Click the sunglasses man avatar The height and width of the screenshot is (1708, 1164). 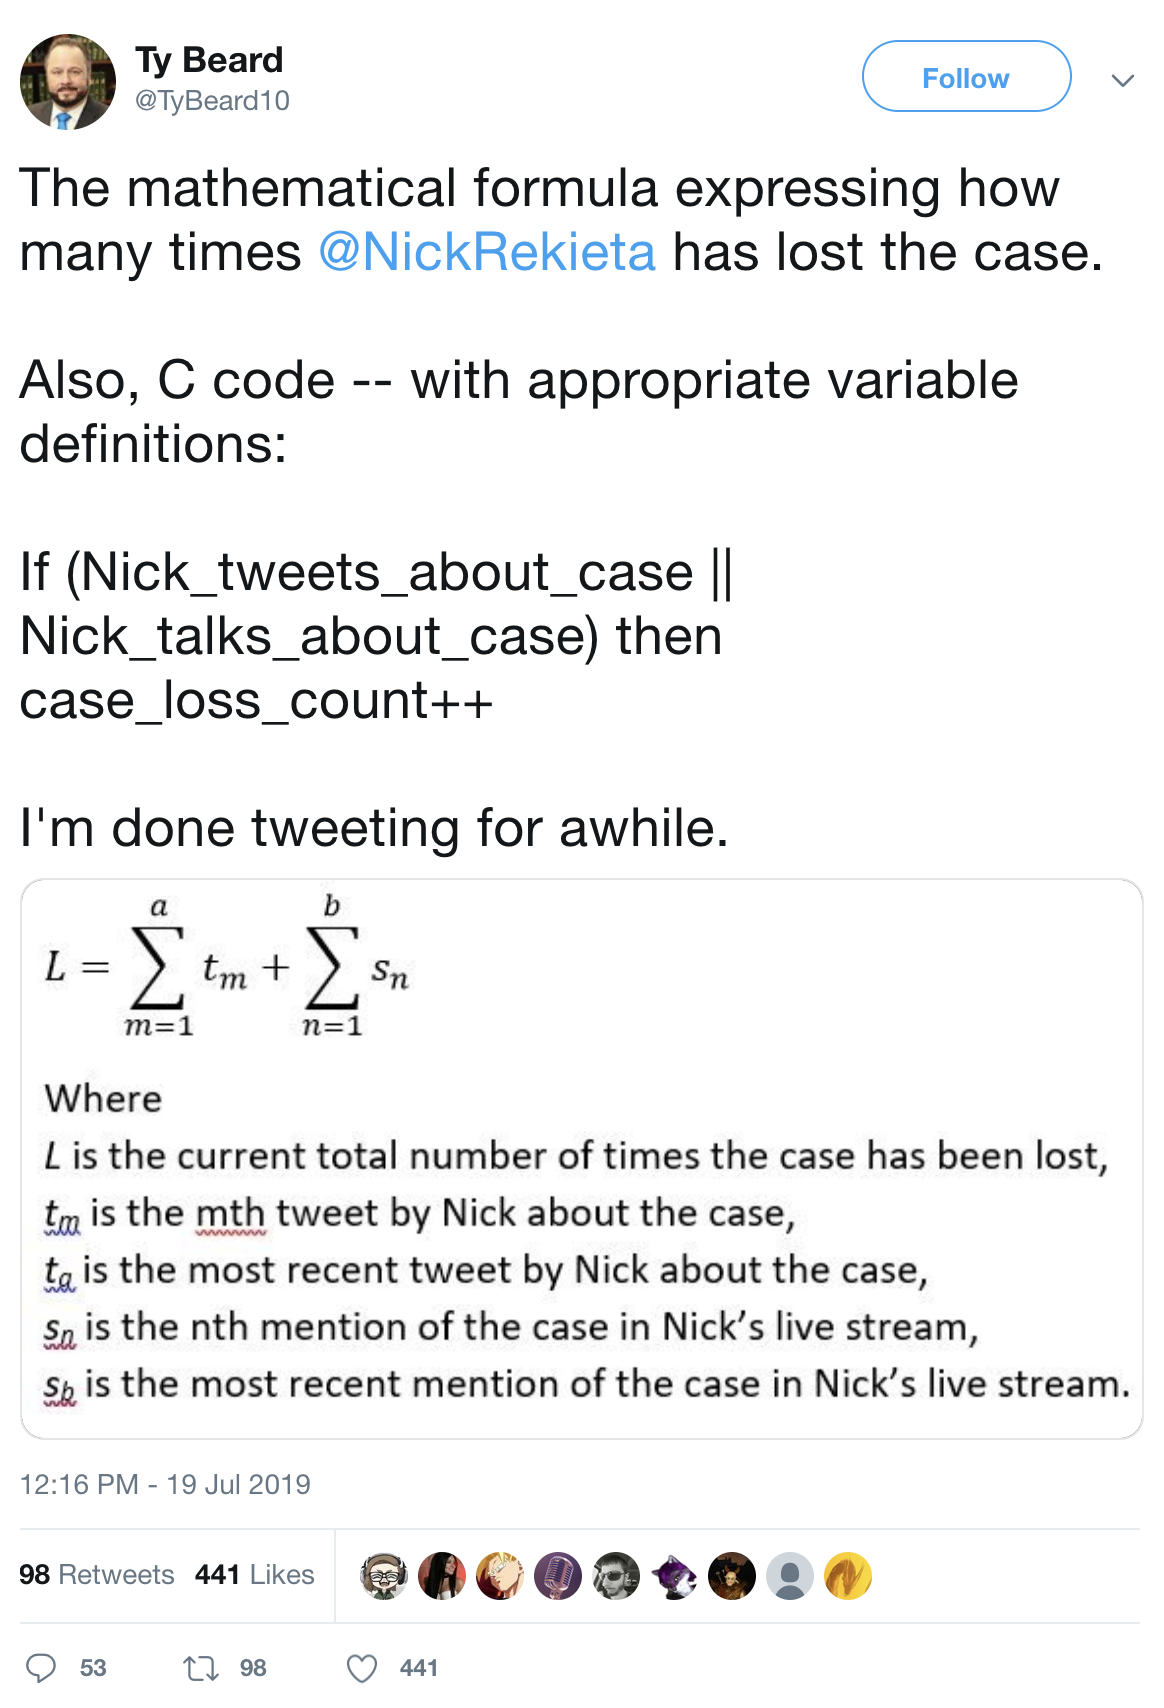(x=616, y=1576)
